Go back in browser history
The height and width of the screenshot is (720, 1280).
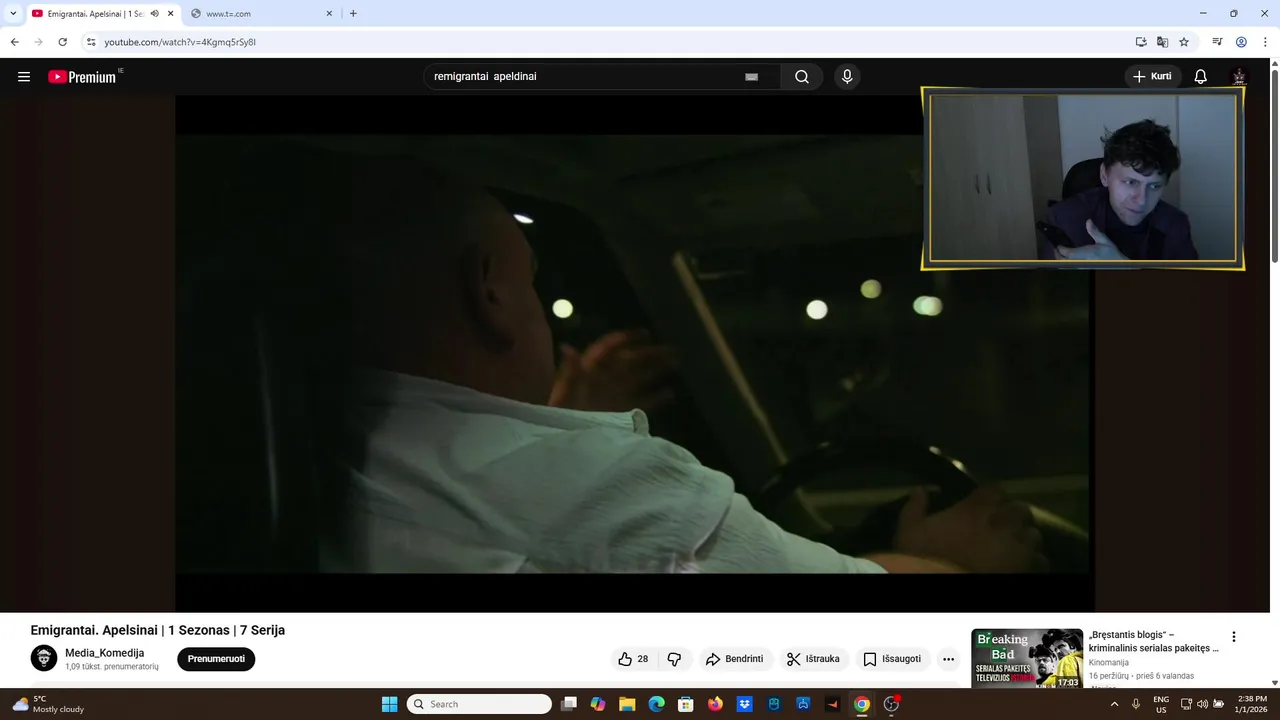(x=14, y=42)
